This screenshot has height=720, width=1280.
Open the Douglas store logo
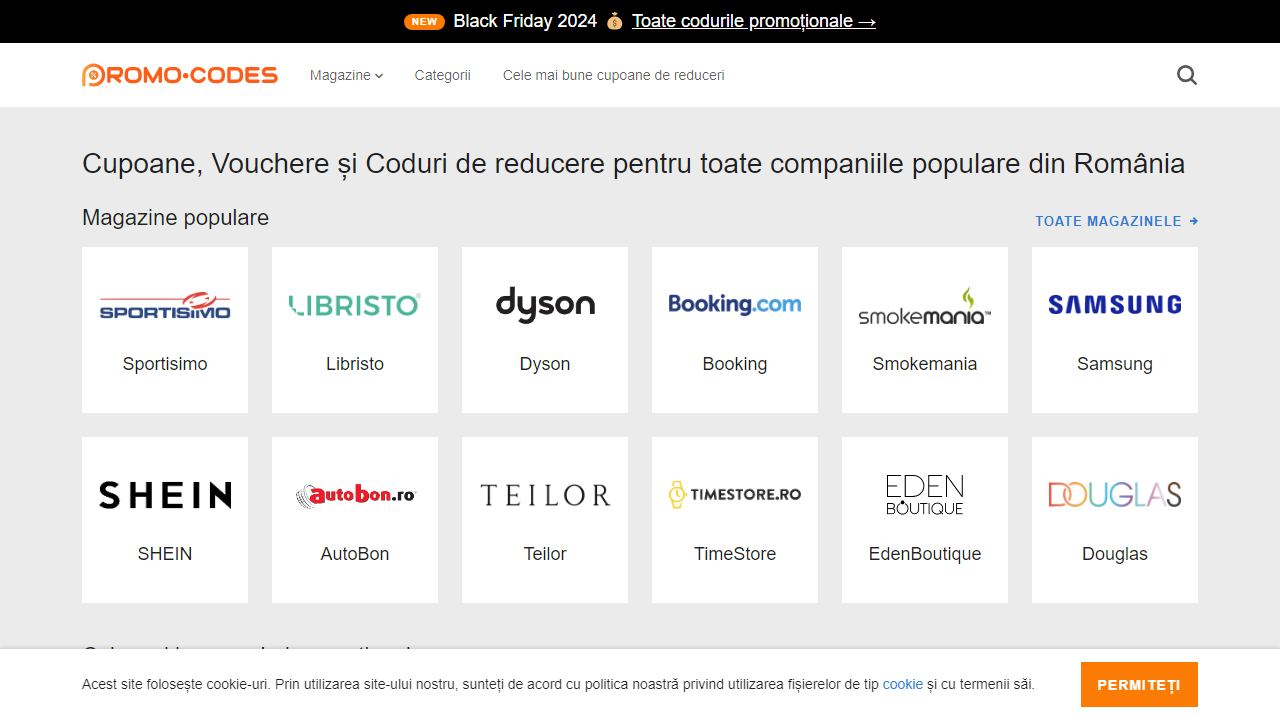point(1114,493)
